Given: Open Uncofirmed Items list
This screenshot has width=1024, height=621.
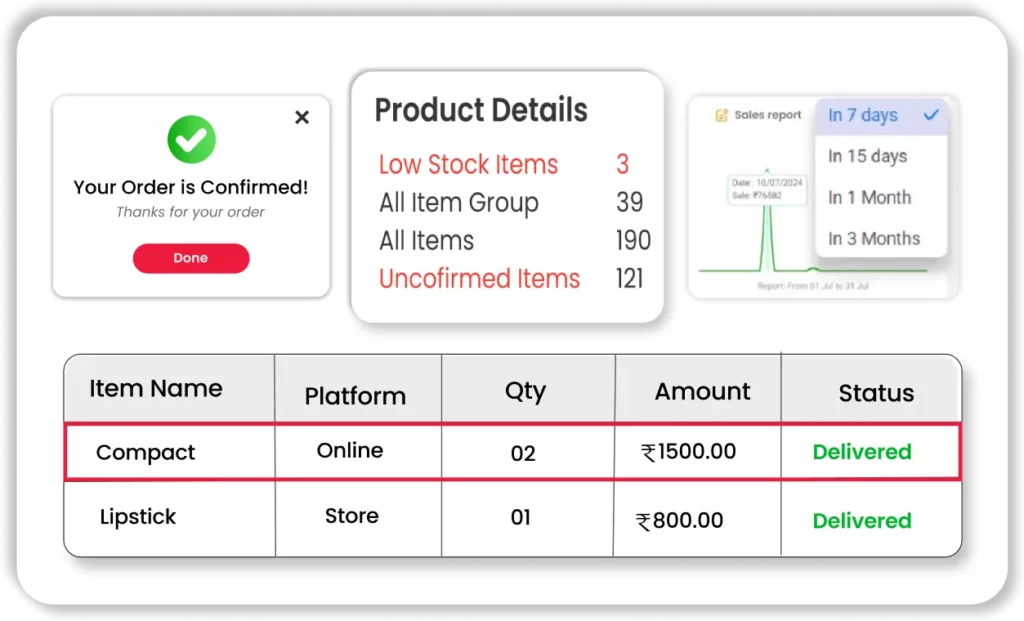Looking at the screenshot, I should [479, 278].
